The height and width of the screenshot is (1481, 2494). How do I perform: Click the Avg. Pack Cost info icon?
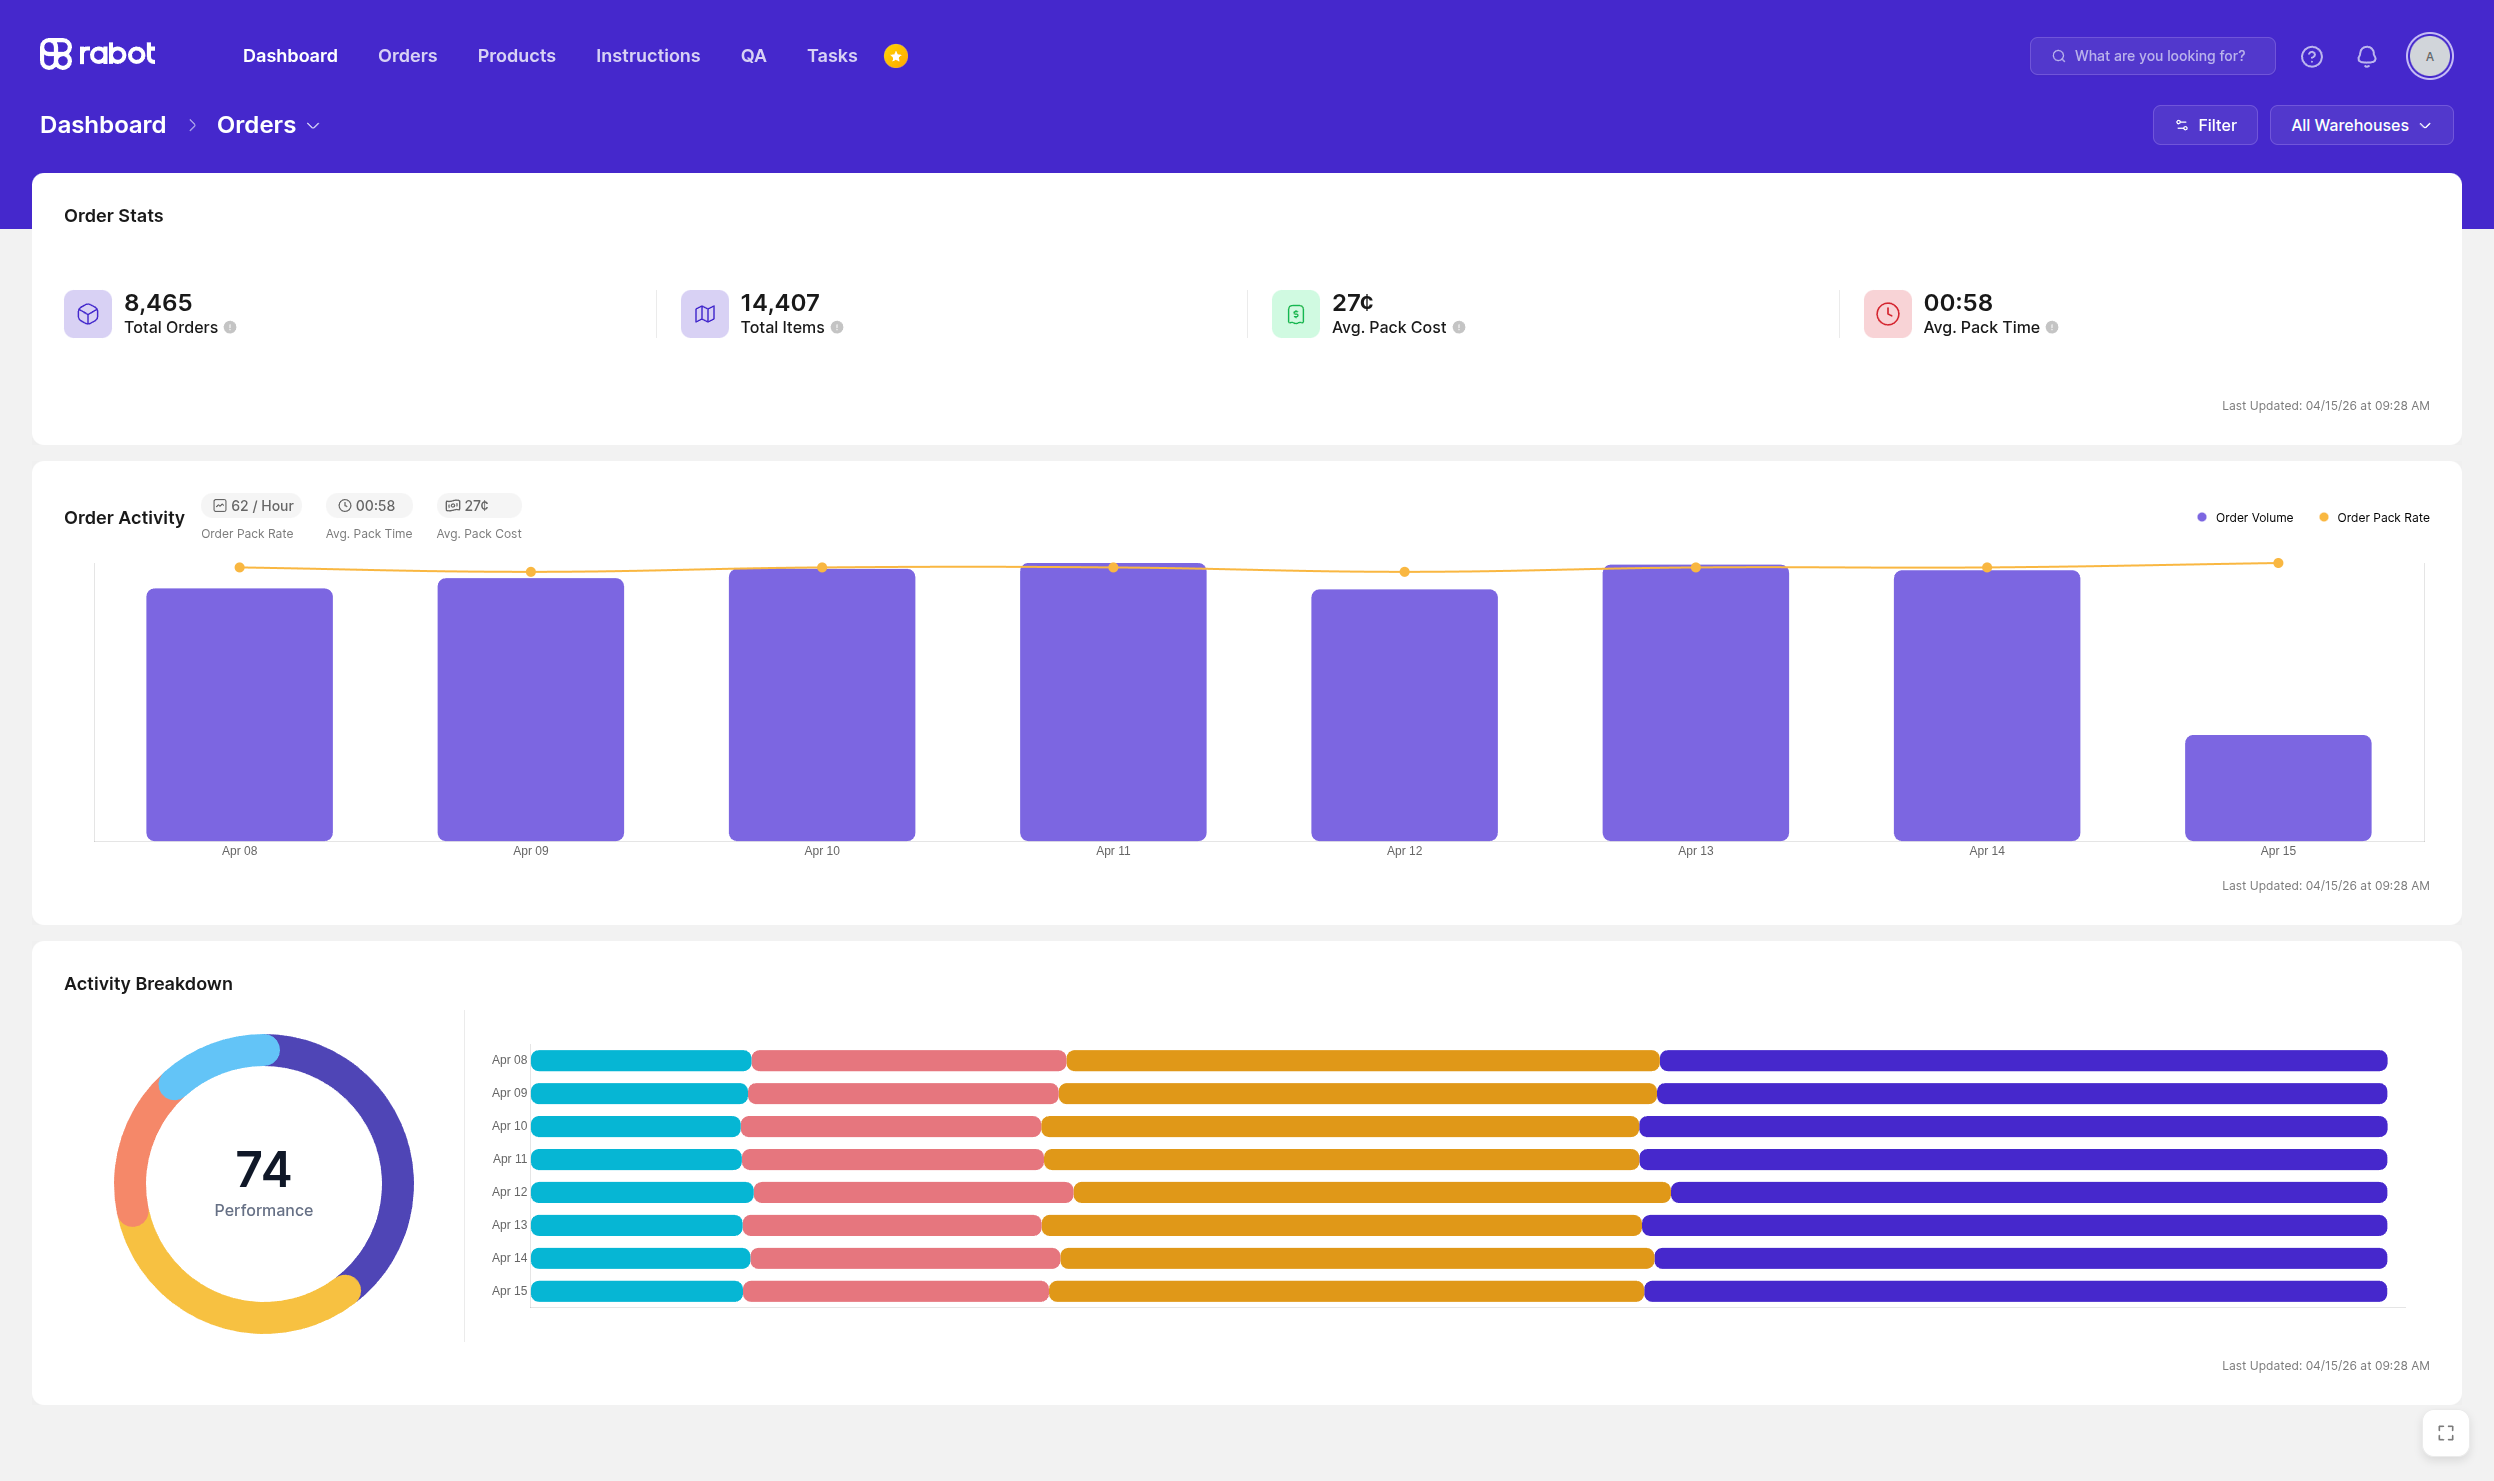pyautogui.click(x=1459, y=327)
